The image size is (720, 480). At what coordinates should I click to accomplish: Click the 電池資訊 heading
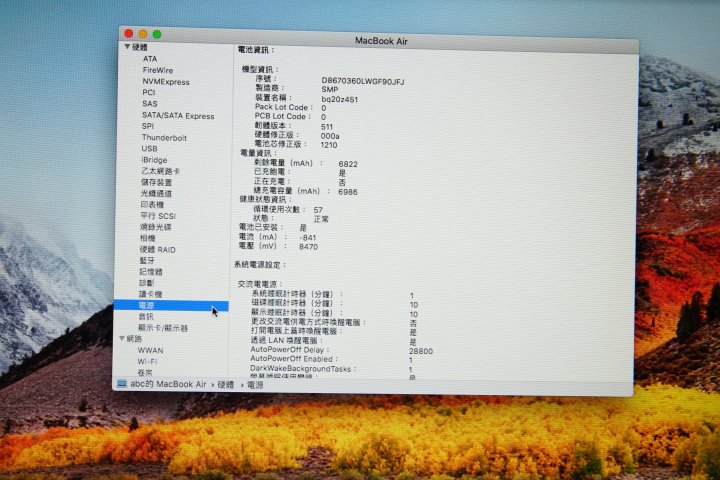255,50
